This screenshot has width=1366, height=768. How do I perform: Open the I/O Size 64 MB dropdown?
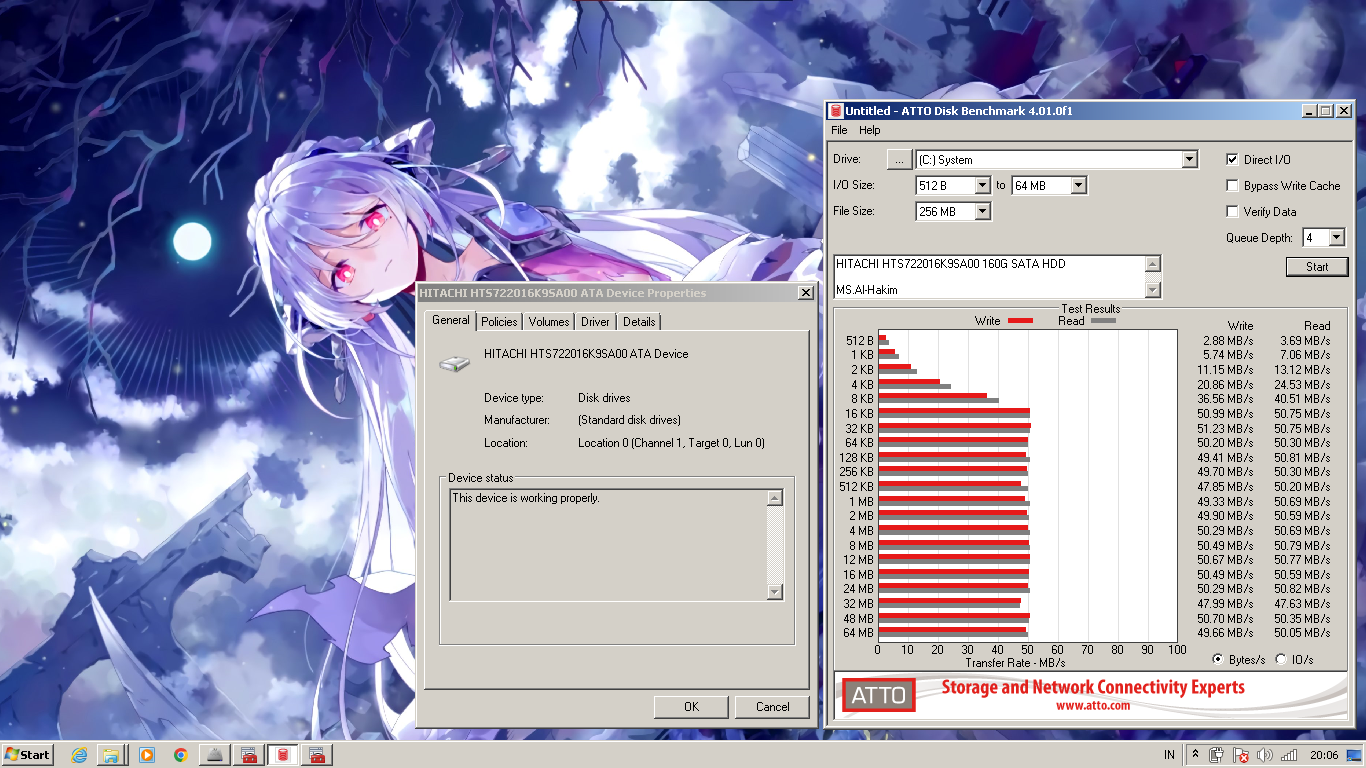click(1078, 185)
